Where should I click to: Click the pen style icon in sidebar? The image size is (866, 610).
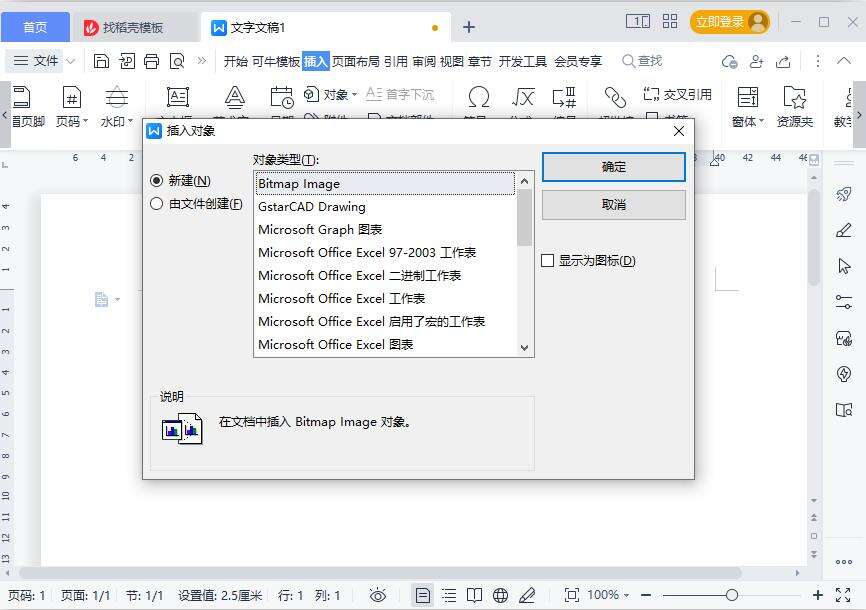click(843, 230)
